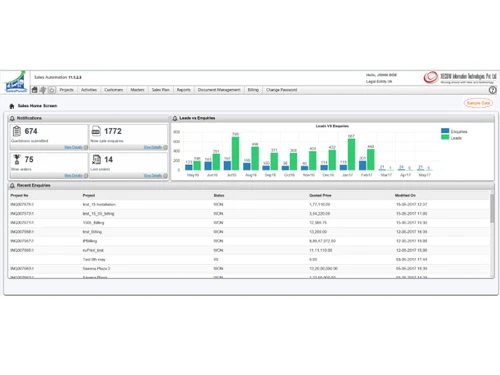This screenshot has height=375, width=500.
Task: Click the round icon after Won orders View Details
Action: (x=86, y=176)
